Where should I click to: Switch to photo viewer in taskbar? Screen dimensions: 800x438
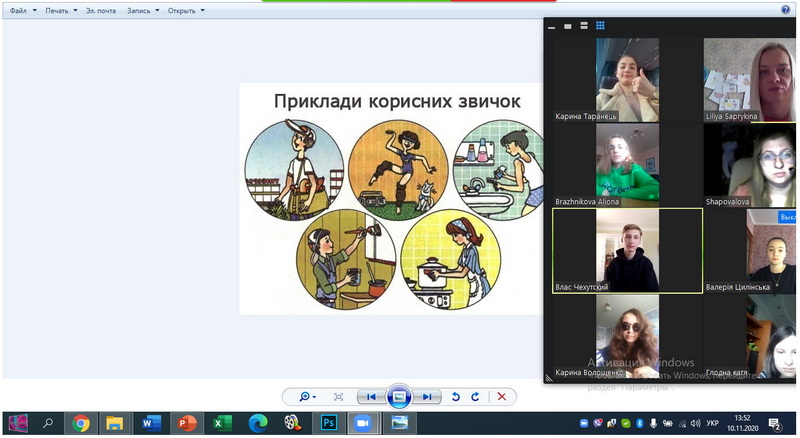click(399, 423)
